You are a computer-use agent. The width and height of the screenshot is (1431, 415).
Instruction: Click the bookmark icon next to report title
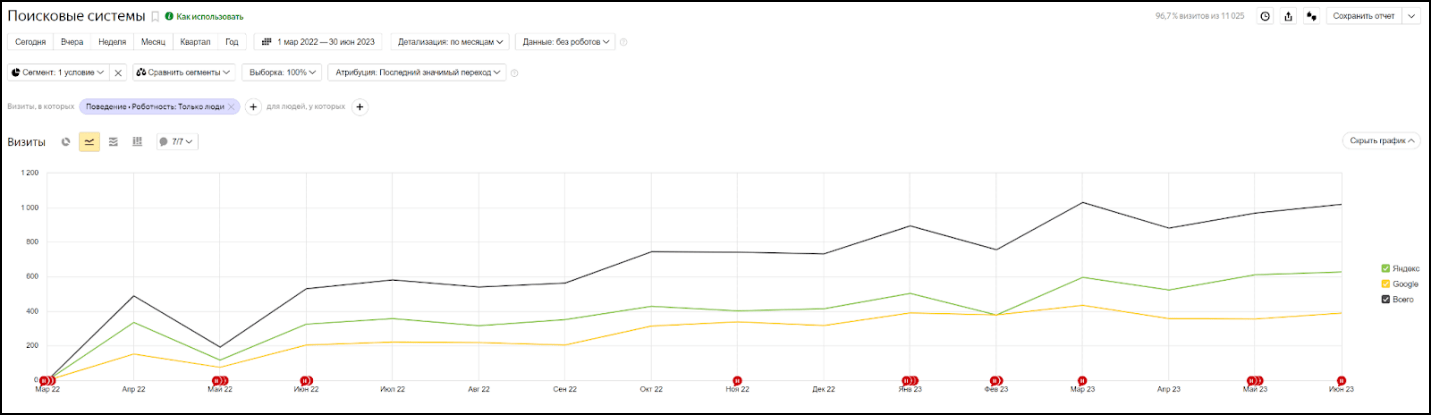click(x=155, y=17)
